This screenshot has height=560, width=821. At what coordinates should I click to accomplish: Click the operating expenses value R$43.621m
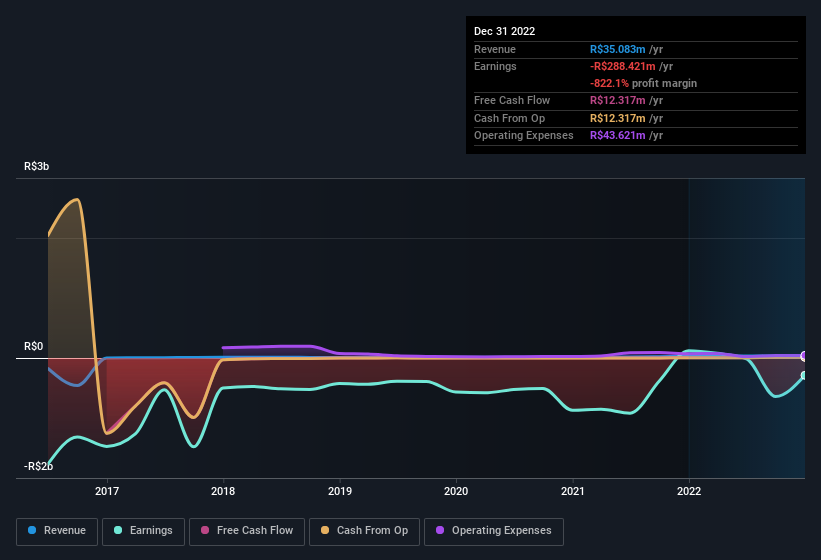pyautogui.click(x=617, y=136)
